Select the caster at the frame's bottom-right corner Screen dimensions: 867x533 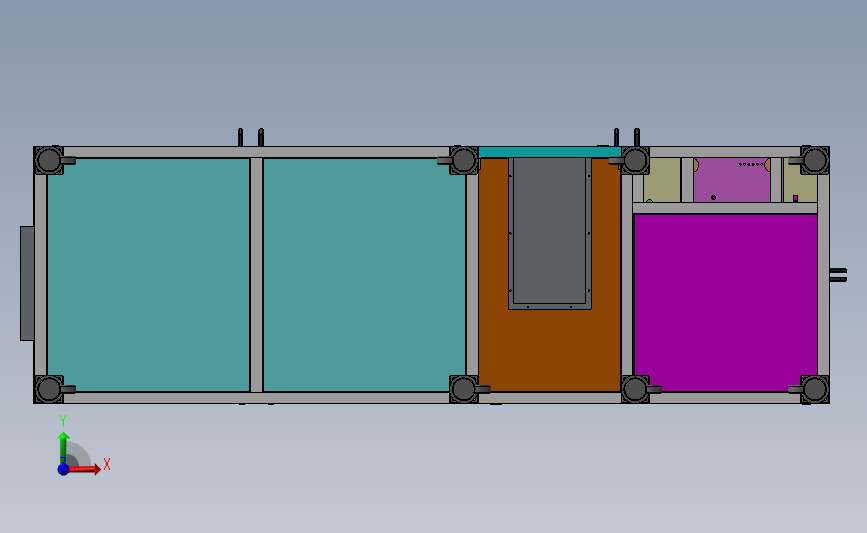tap(814, 389)
